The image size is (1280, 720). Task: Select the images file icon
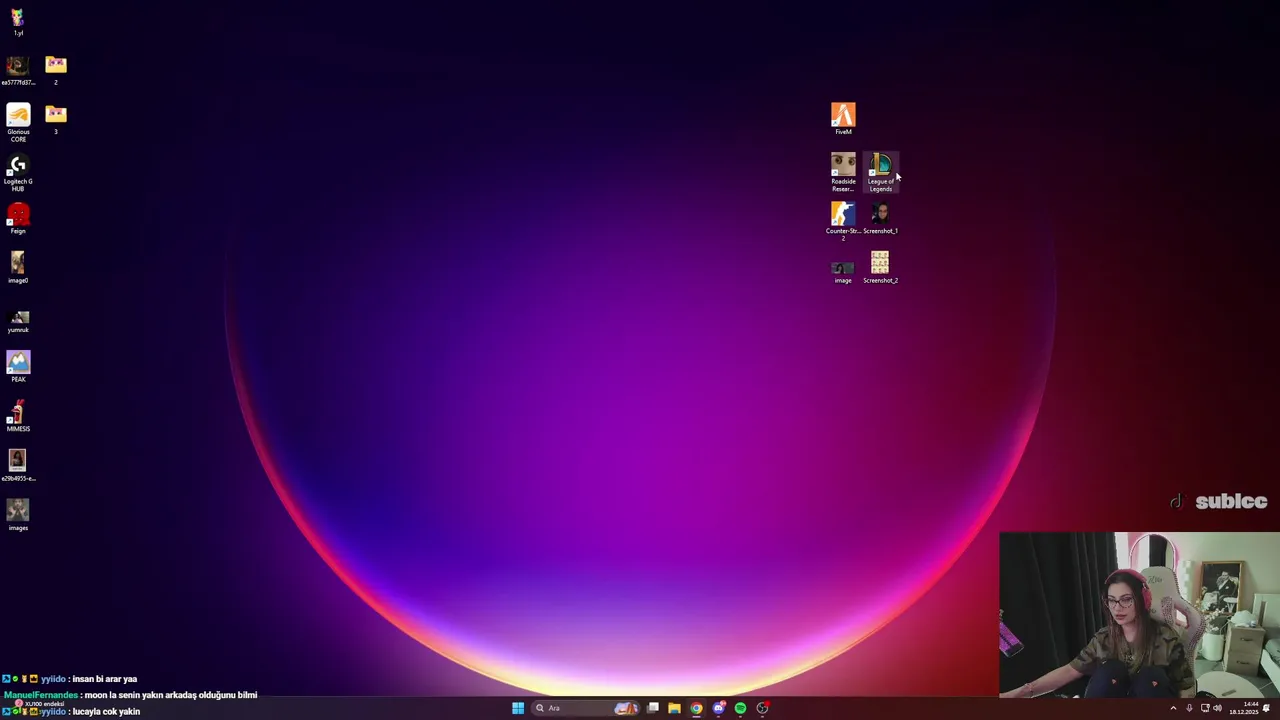point(18,515)
